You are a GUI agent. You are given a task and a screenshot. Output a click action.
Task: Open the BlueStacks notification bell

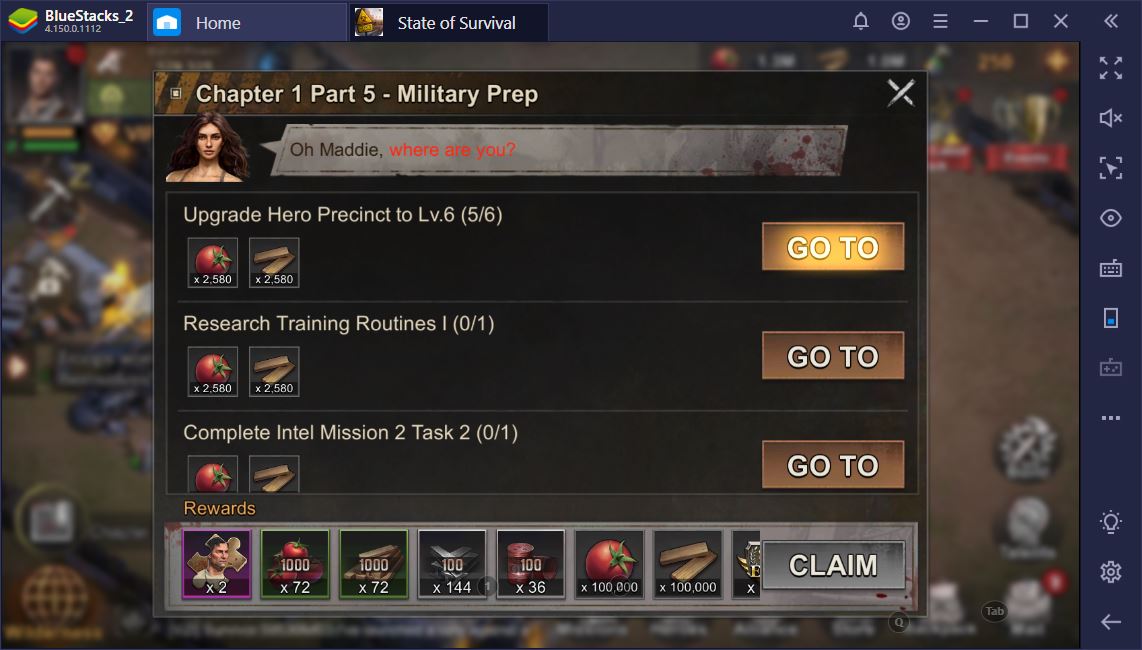click(861, 22)
